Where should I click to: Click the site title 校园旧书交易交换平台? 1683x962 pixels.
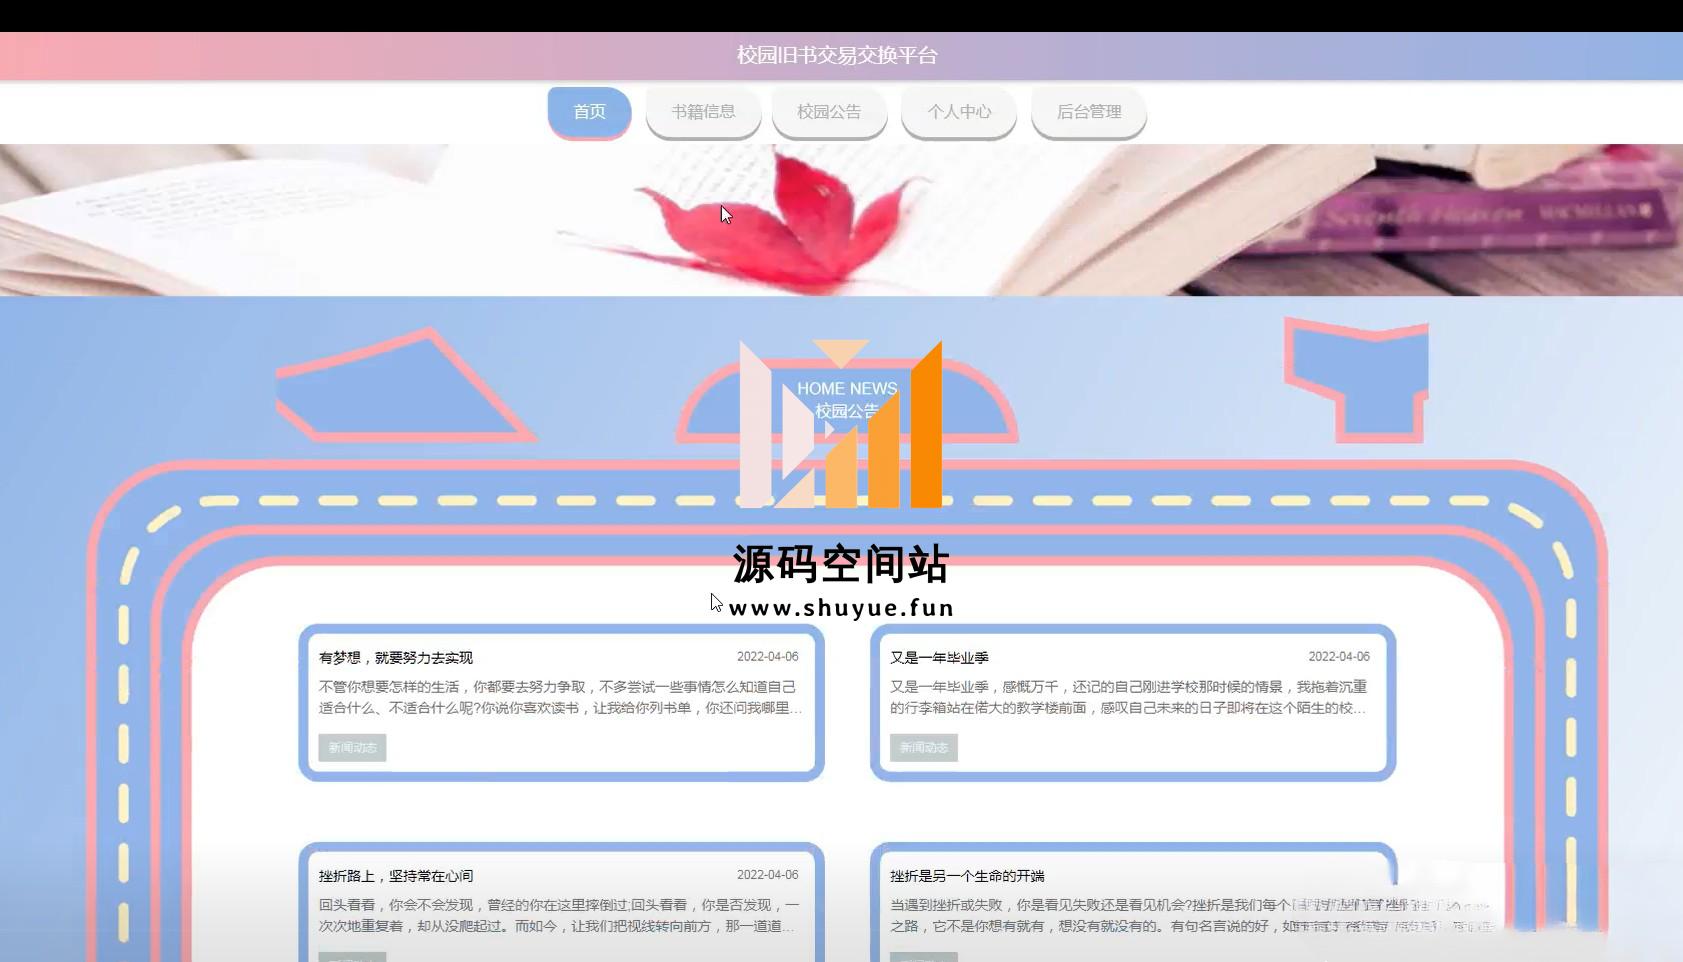click(837, 55)
